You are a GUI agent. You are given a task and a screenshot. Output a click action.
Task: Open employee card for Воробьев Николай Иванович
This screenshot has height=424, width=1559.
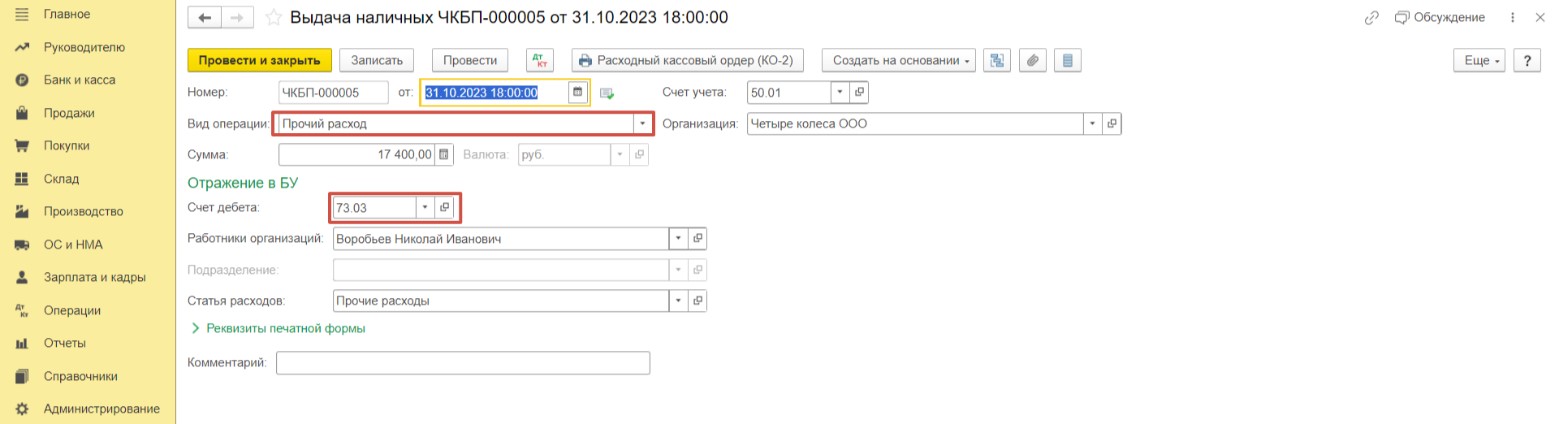pos(698,240)
